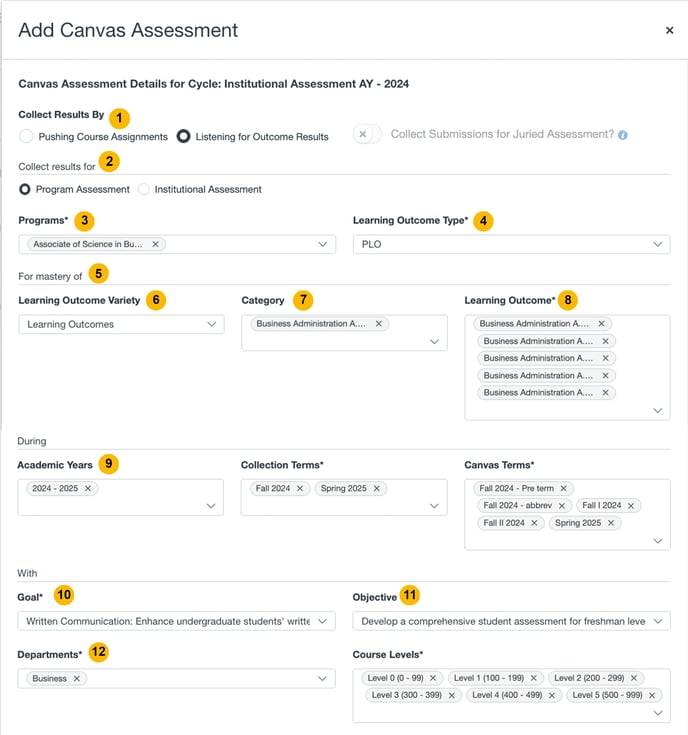Screen dimensions: 688x735
Task: Expand the Learning Outcome Variety dropdown
Action: tap(121, 324)
